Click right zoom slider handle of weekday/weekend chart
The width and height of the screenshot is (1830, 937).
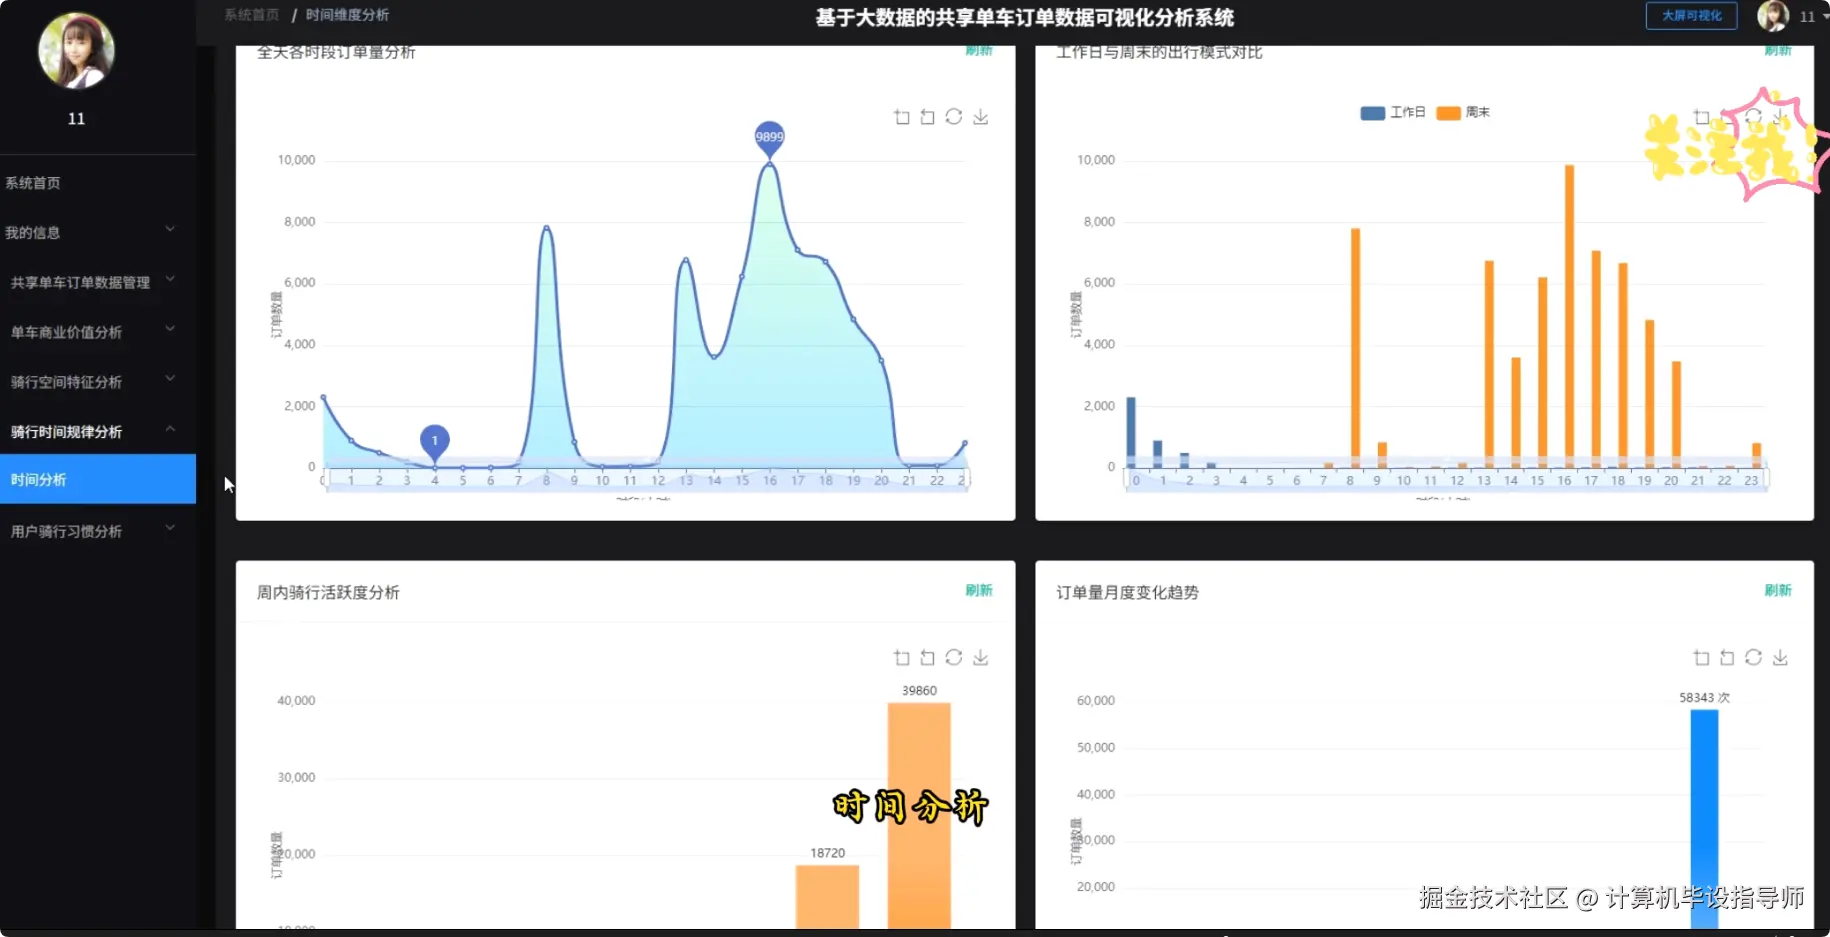click(1767, 480)
